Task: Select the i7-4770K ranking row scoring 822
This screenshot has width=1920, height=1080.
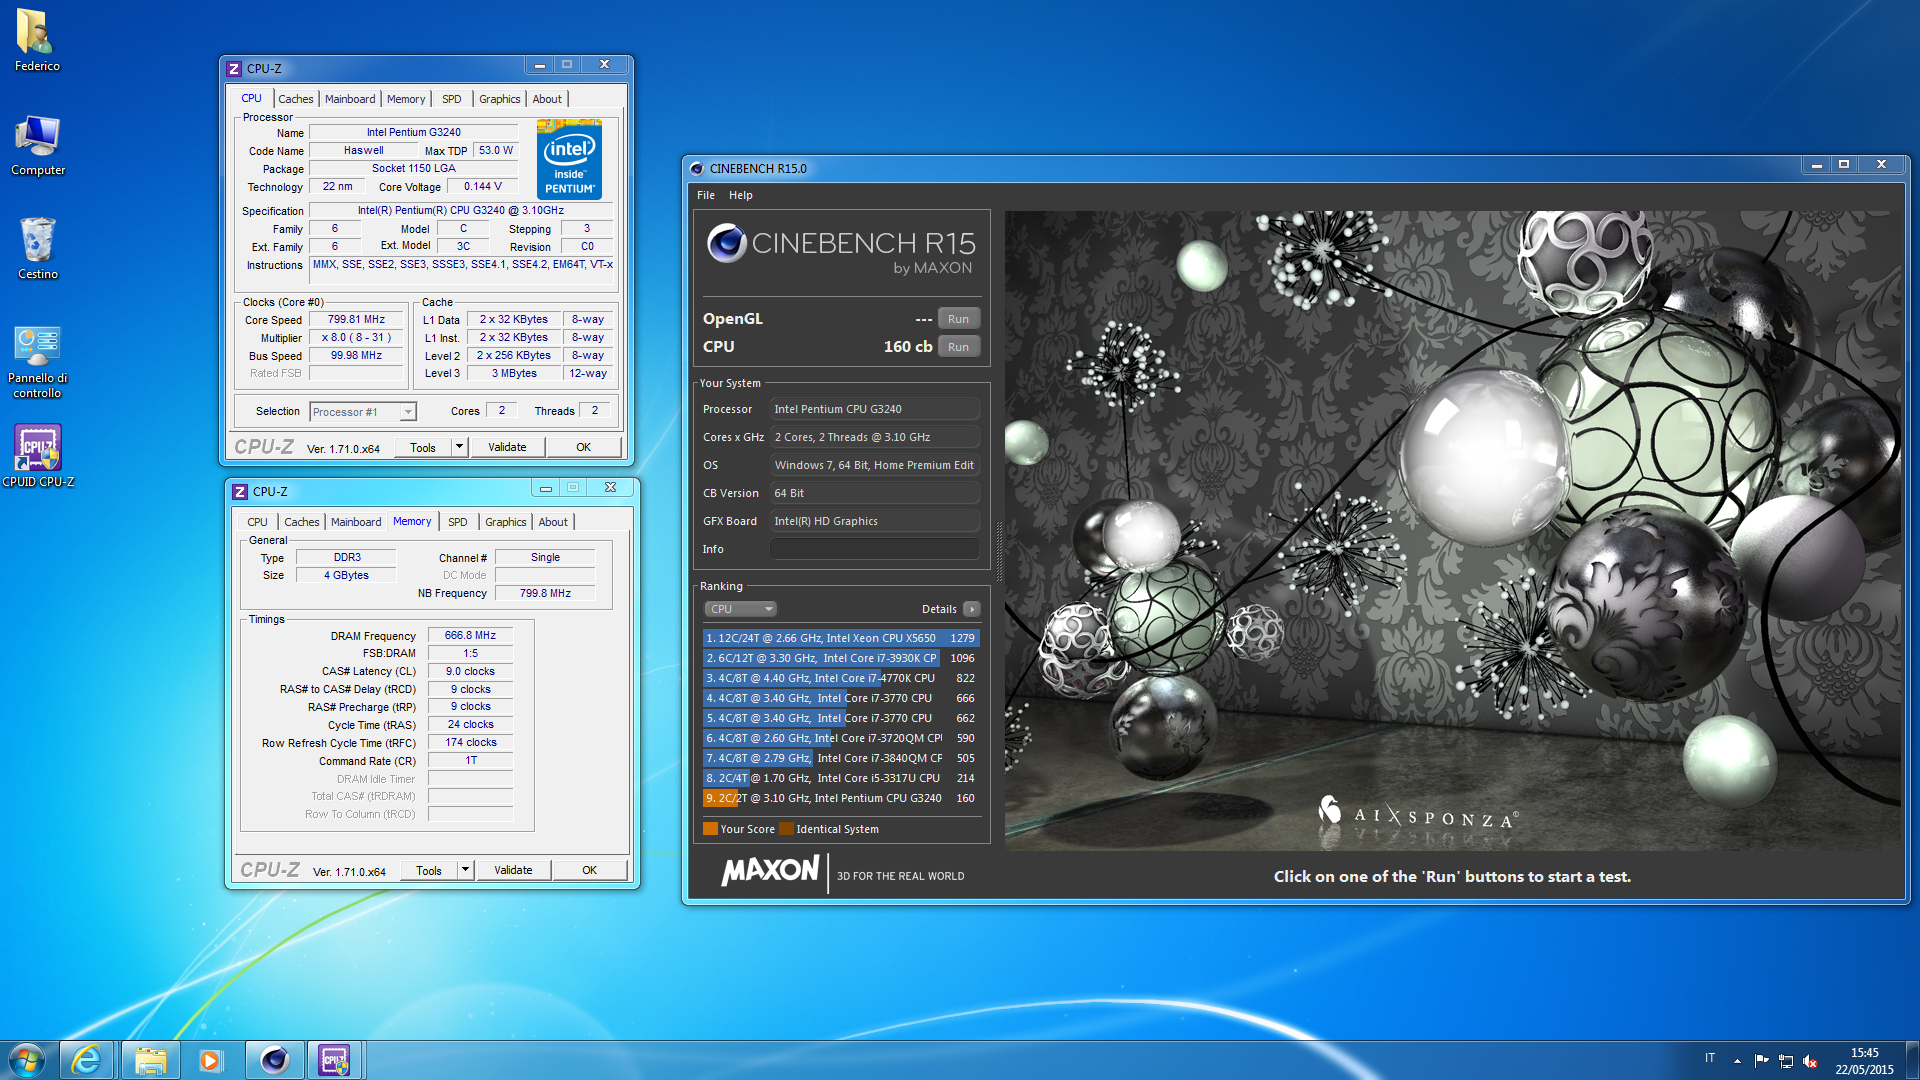Action: (840, 678)
